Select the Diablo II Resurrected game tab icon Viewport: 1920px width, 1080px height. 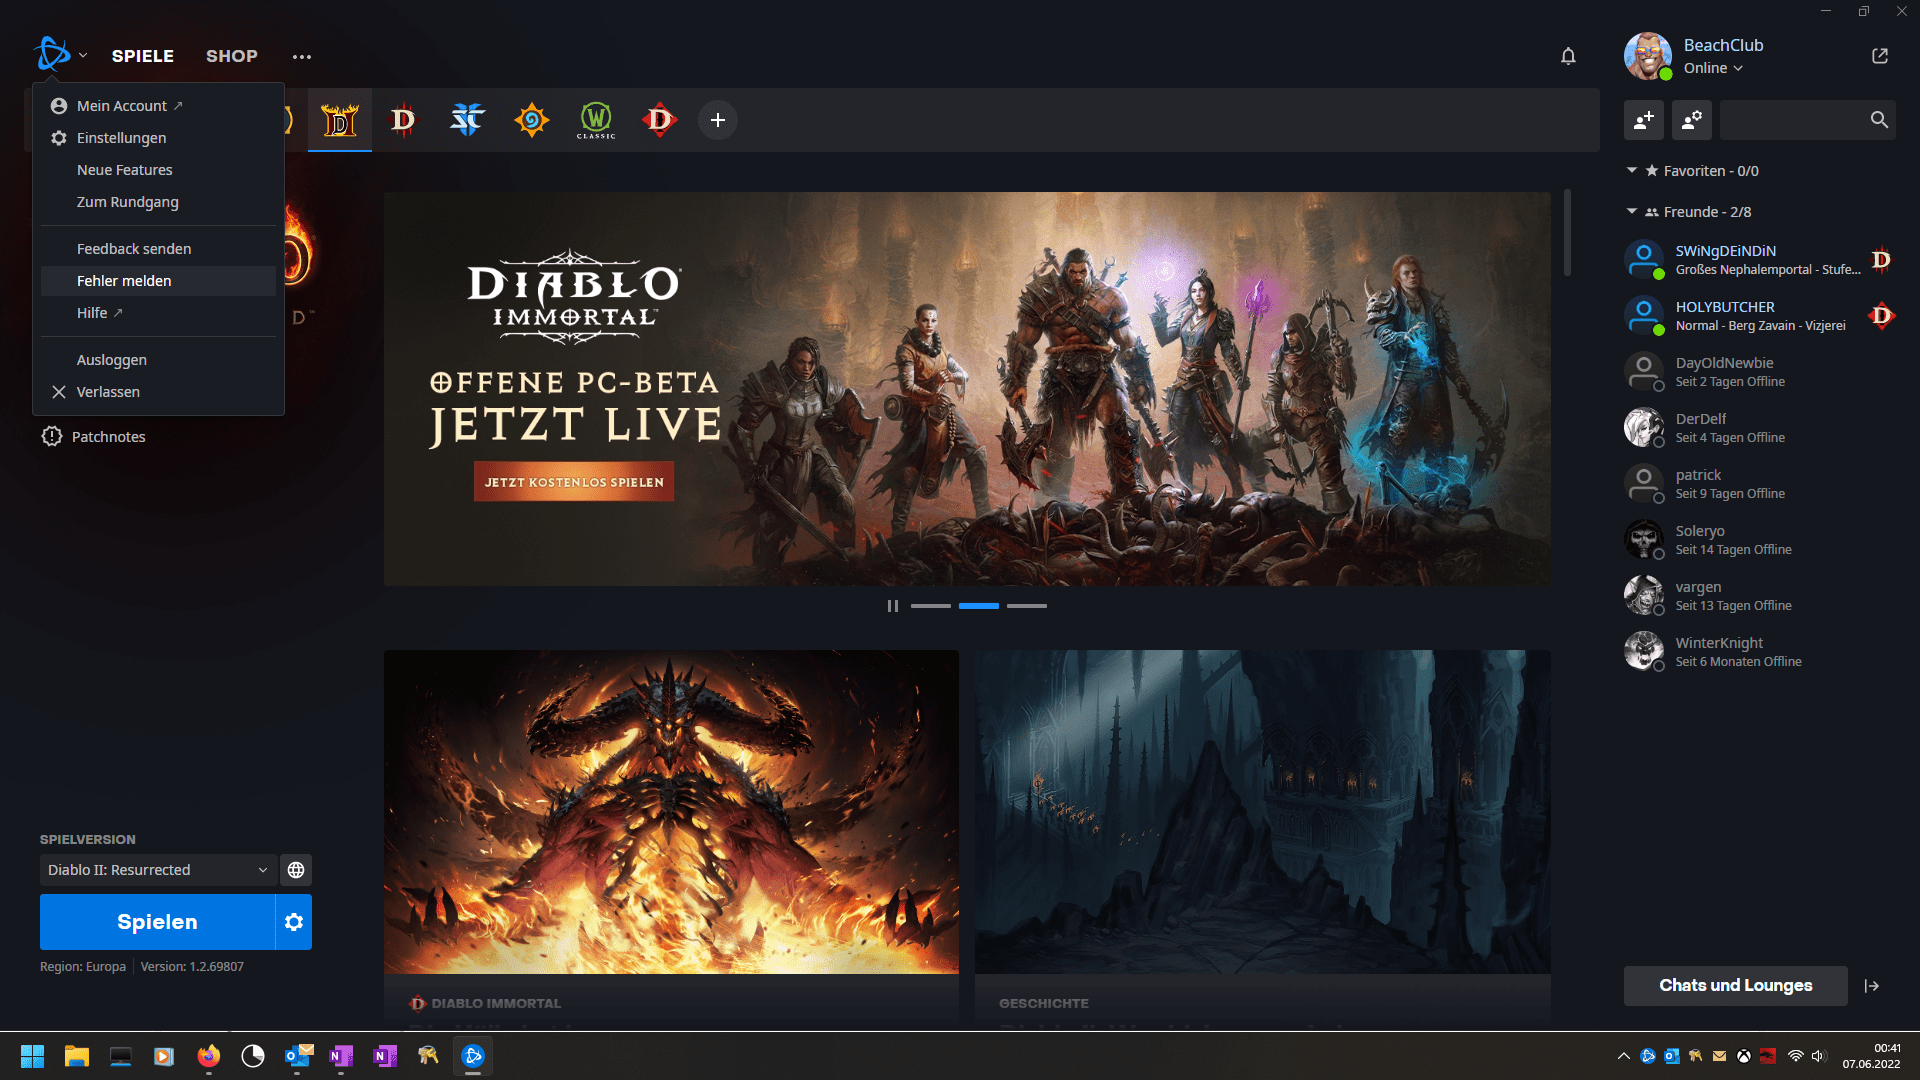tap(340, 120)
